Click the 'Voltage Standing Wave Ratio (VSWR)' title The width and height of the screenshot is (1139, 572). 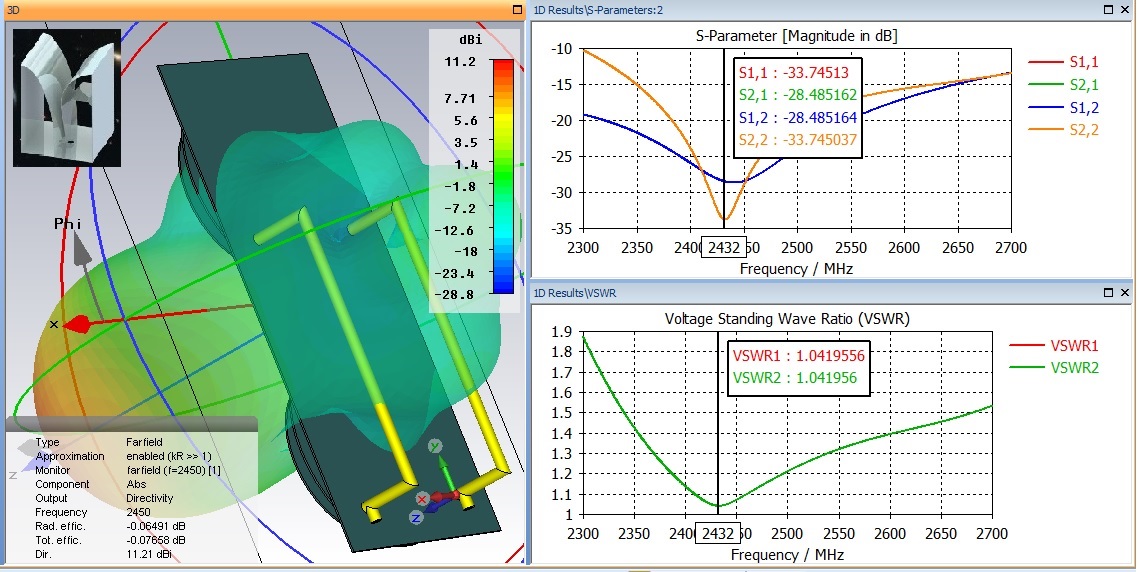[787, 318]
